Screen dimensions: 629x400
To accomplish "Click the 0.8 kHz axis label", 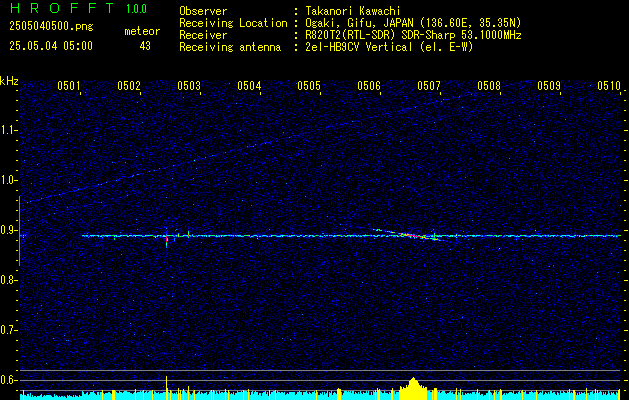I will [9, 280].
